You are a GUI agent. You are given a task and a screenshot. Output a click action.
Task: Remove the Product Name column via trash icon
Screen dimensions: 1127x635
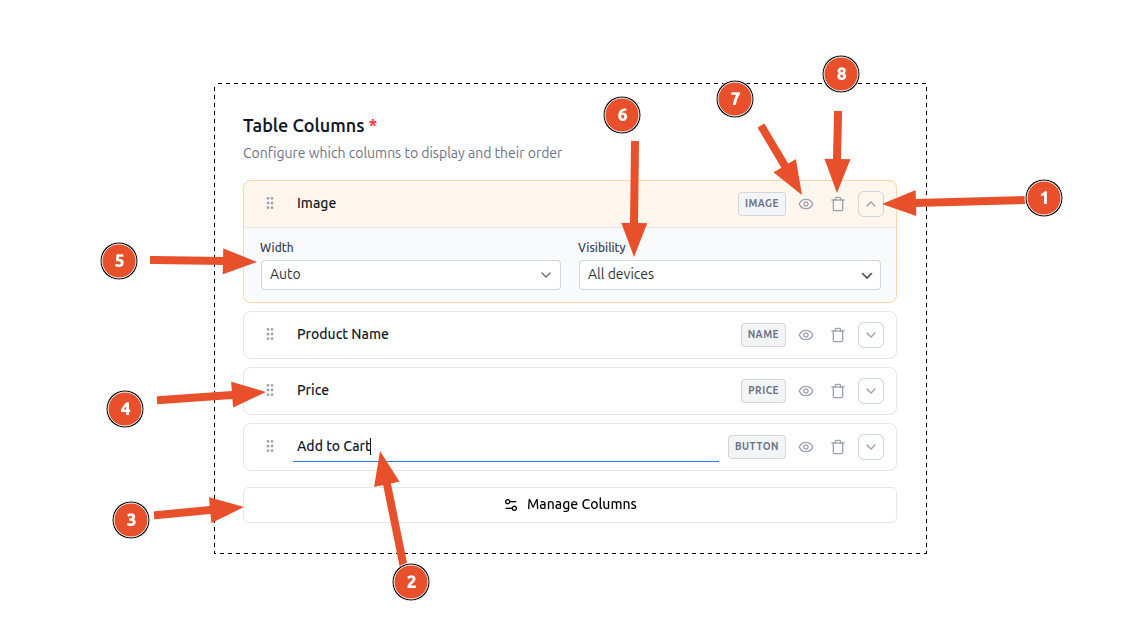pos(838,334)
